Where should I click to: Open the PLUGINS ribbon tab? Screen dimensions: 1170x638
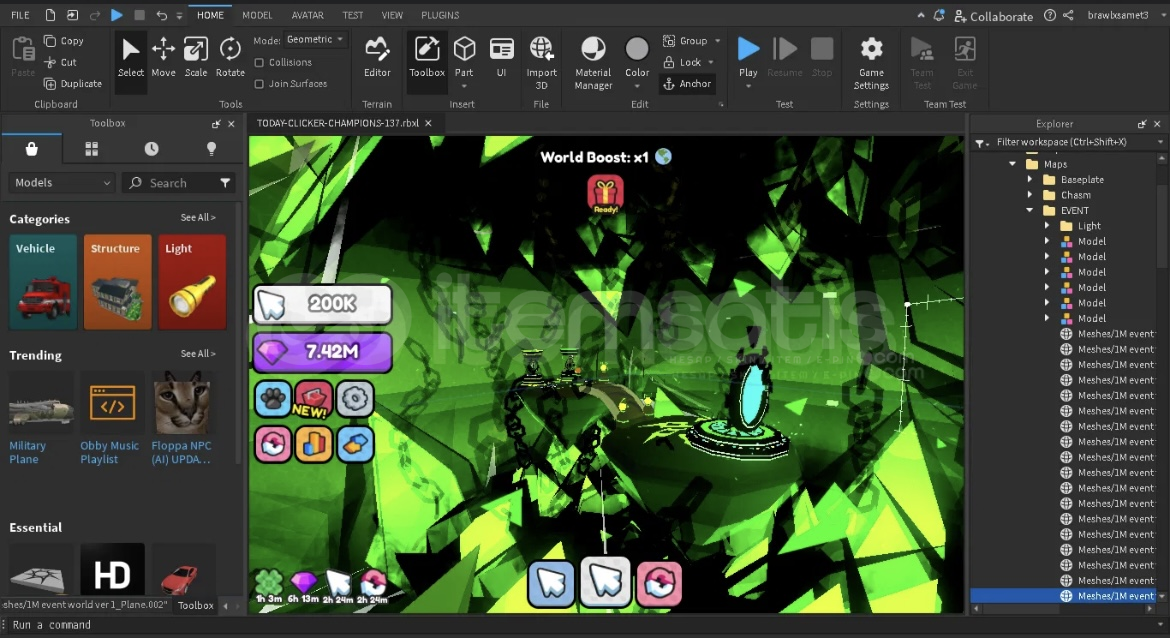(x=440, y=15)
